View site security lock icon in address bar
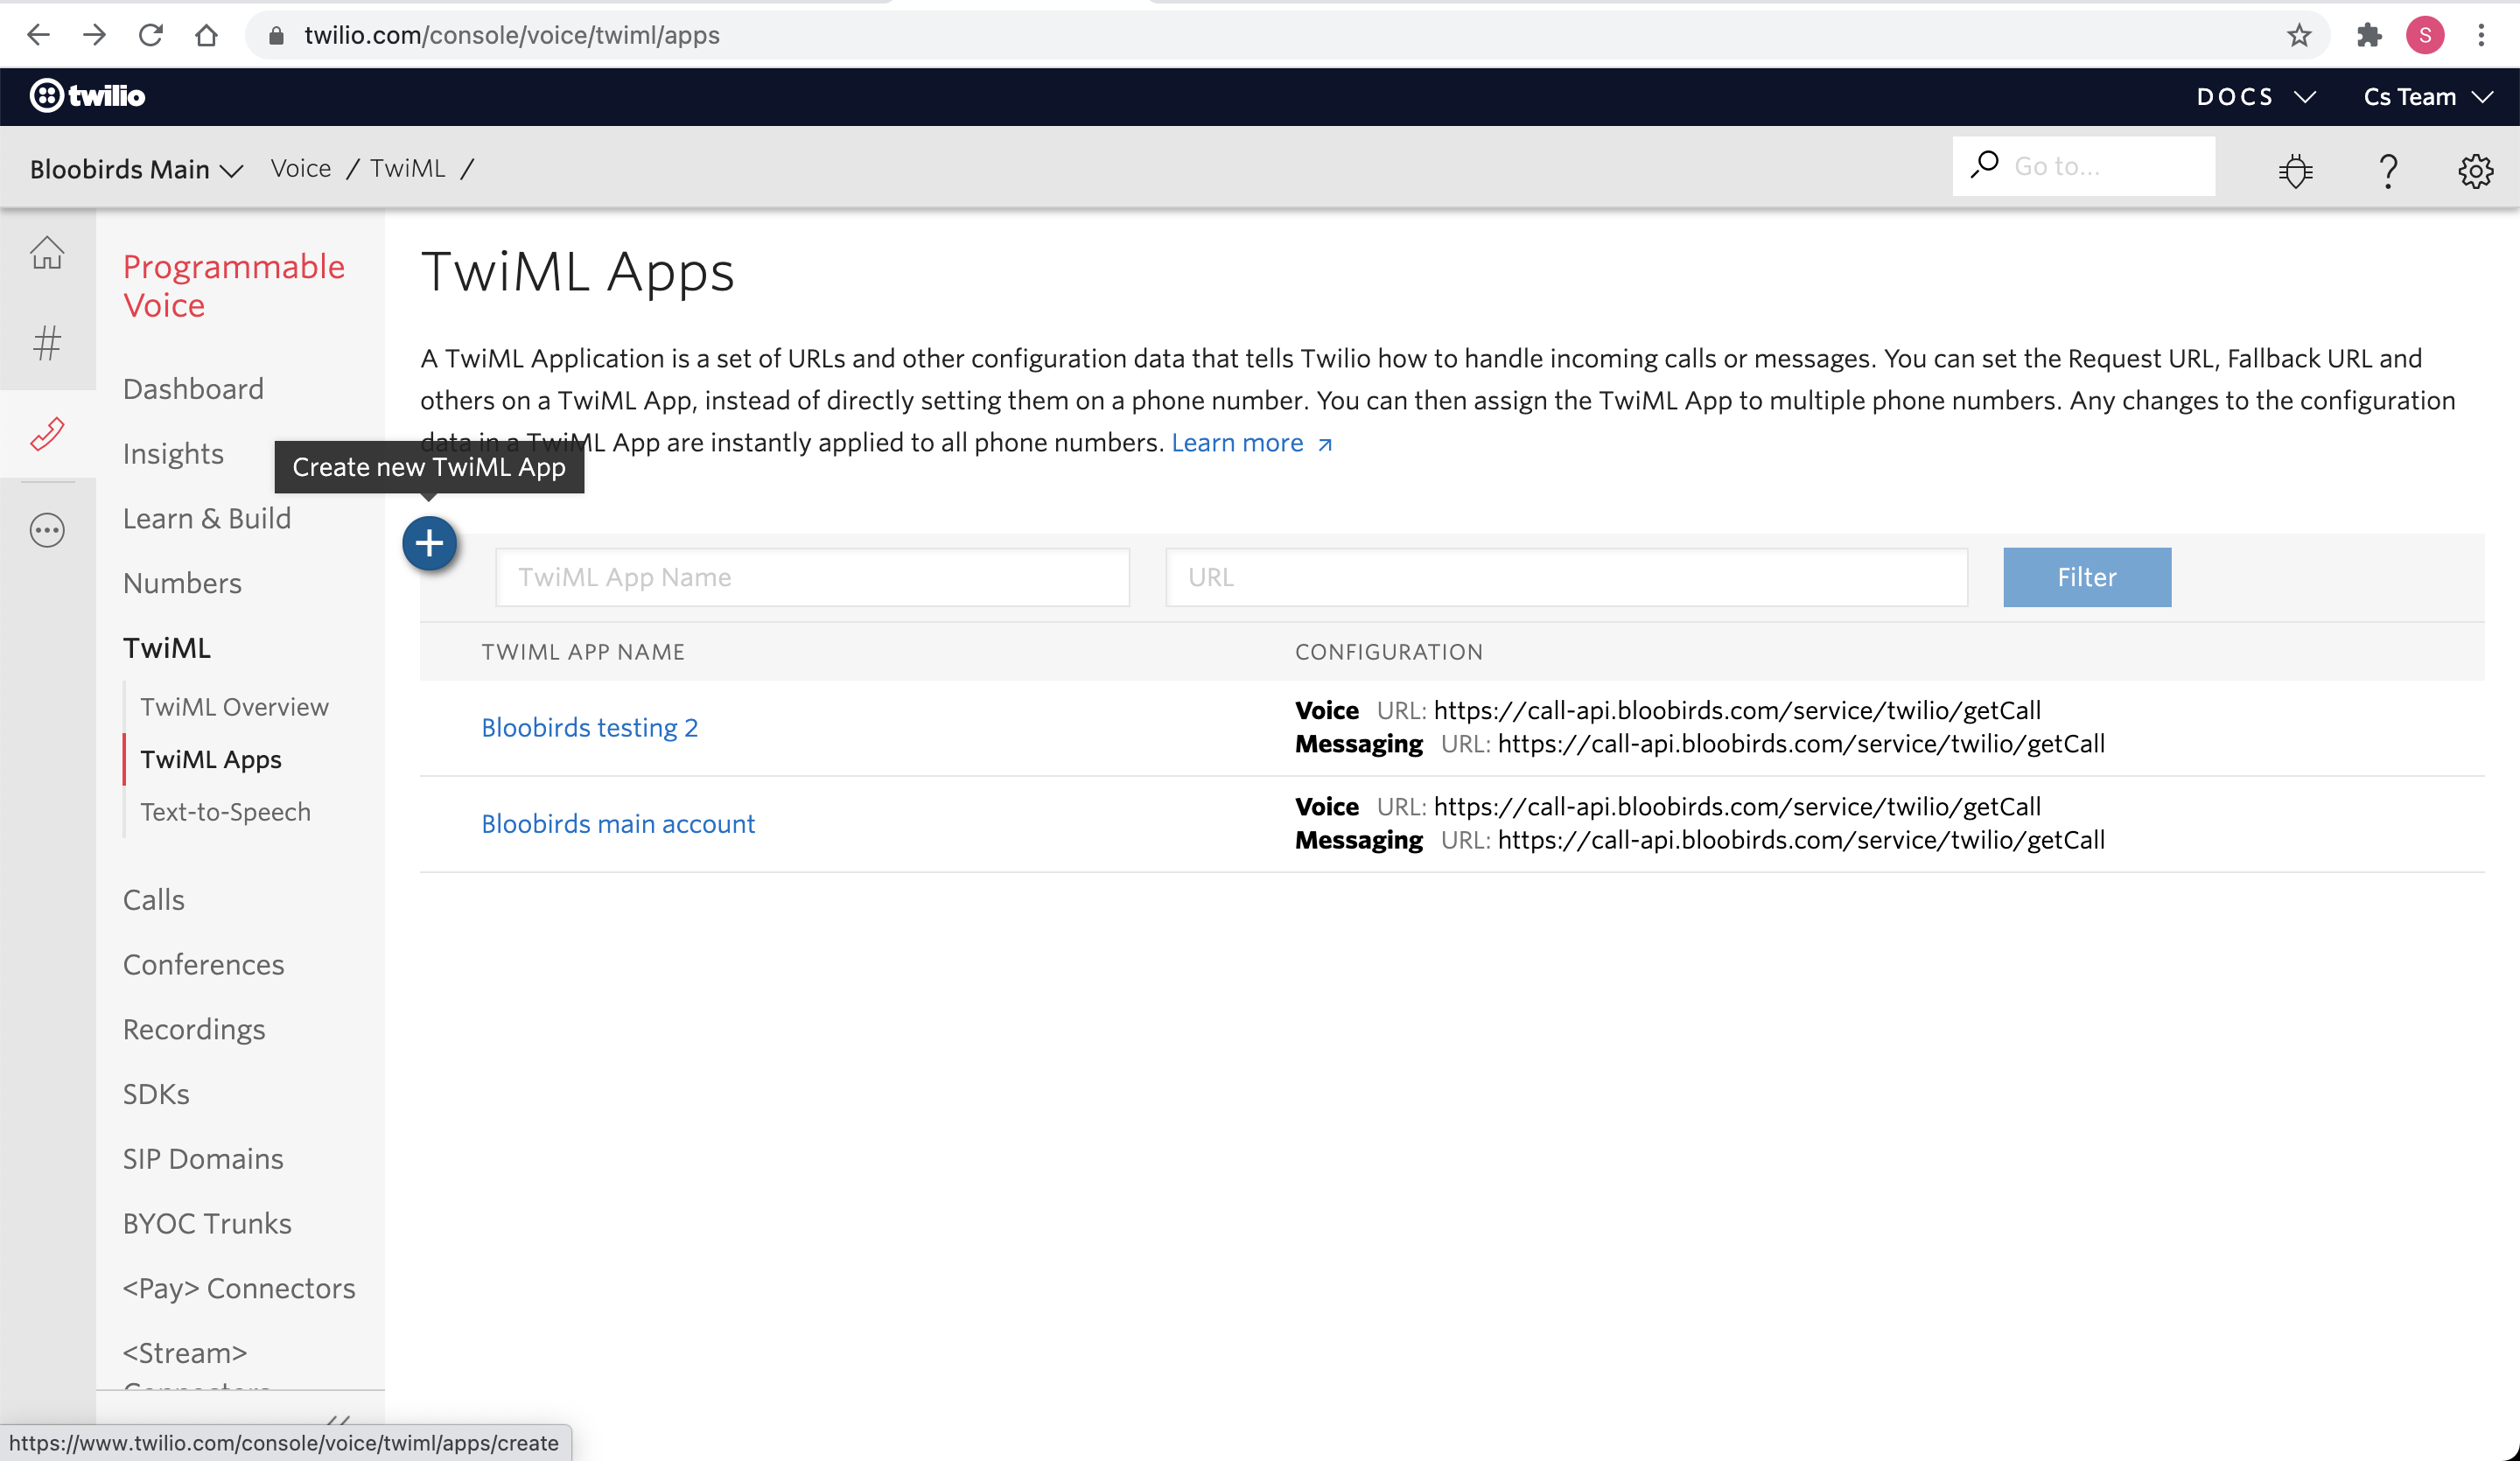Image resolution: width=2520 pixels, height=1461 pixels. click(x=277, y=35)
